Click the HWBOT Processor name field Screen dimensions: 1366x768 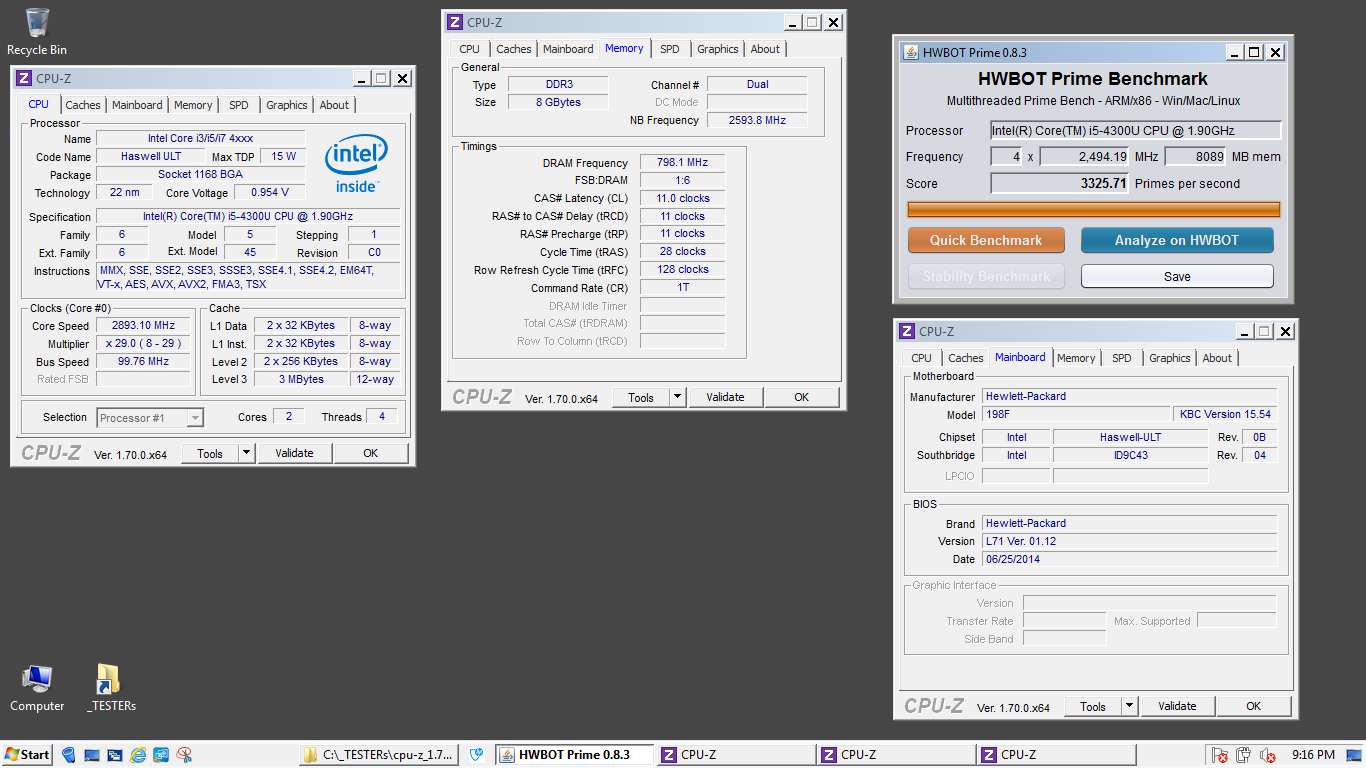(1136, 130)
